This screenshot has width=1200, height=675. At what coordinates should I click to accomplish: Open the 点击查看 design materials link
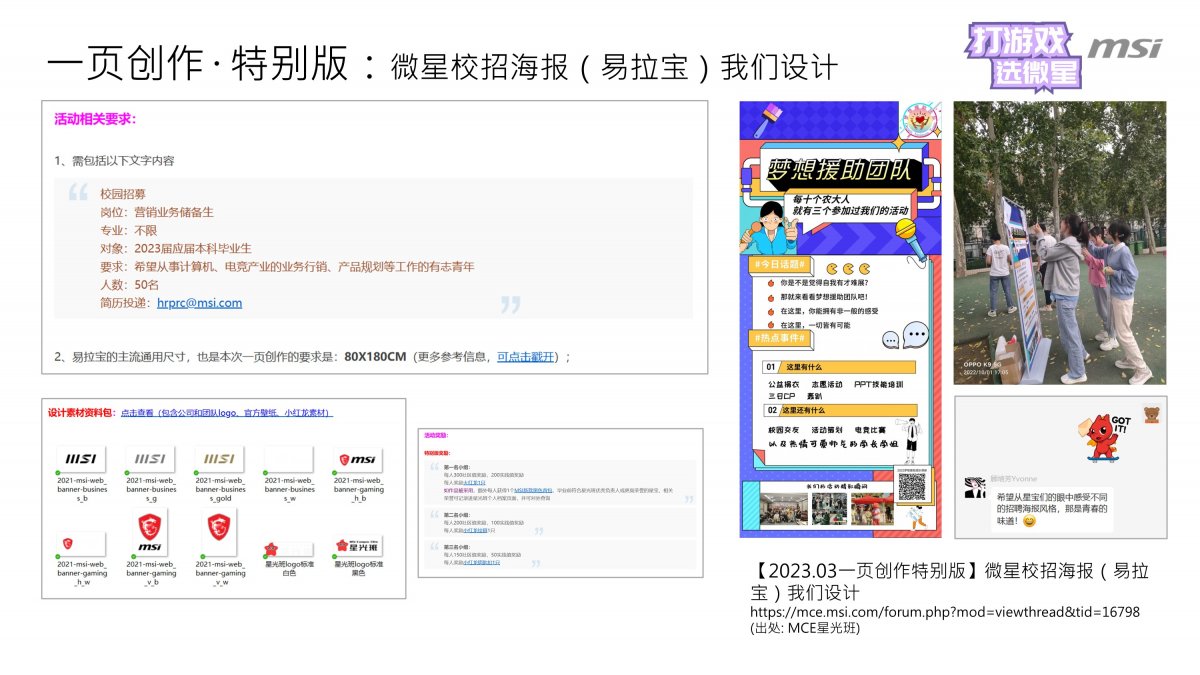(226, 412)
